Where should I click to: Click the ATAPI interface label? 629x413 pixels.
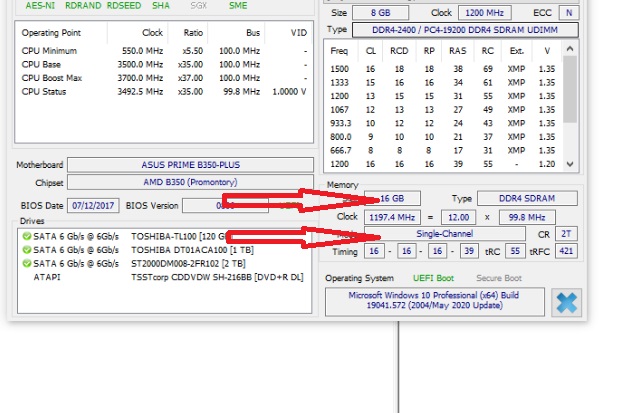pyautogui.click(x=47, y=277)
